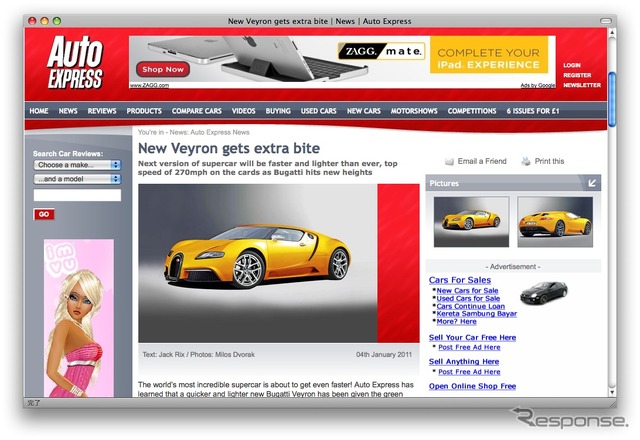Click the vertical scrollbar thumb

[612, 99]
